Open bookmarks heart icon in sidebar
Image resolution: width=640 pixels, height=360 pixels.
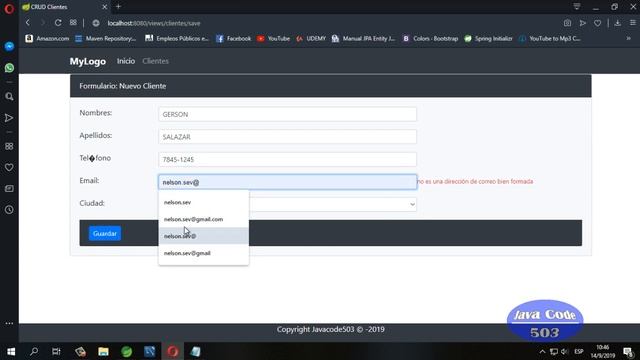coord(9,167)
